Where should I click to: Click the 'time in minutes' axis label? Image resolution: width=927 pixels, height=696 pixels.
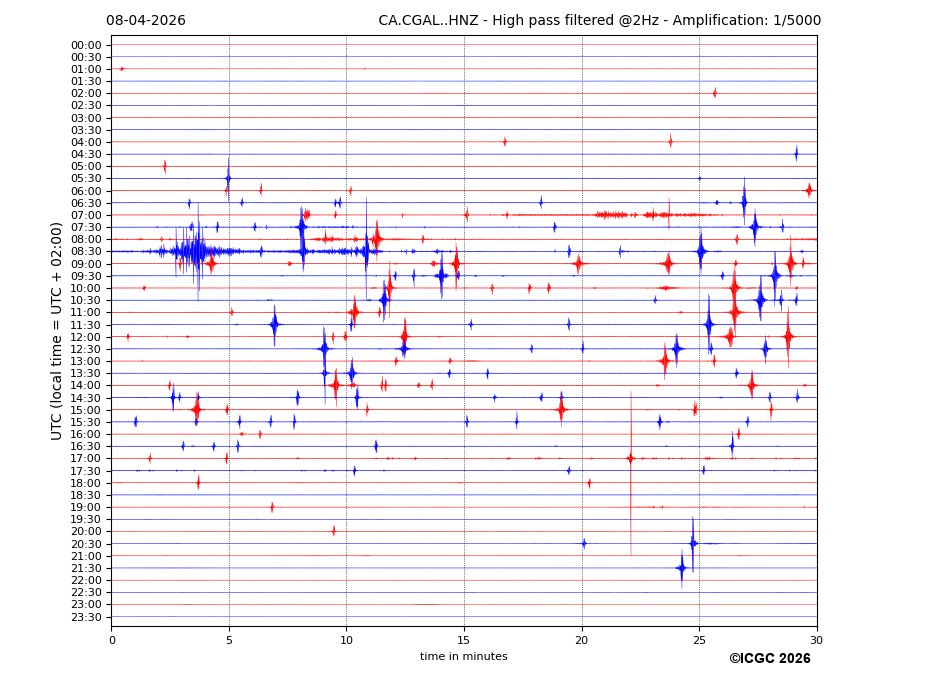click(463, 656)
